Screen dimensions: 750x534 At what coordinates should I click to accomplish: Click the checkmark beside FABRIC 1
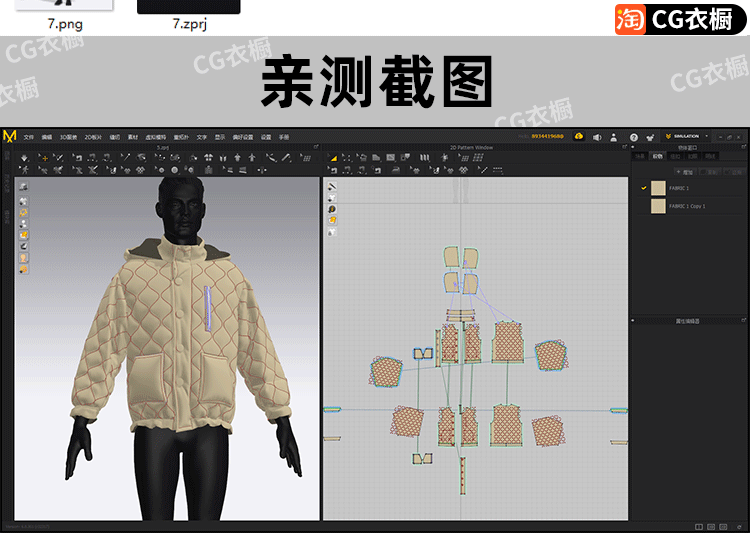[x=644, y=188]
